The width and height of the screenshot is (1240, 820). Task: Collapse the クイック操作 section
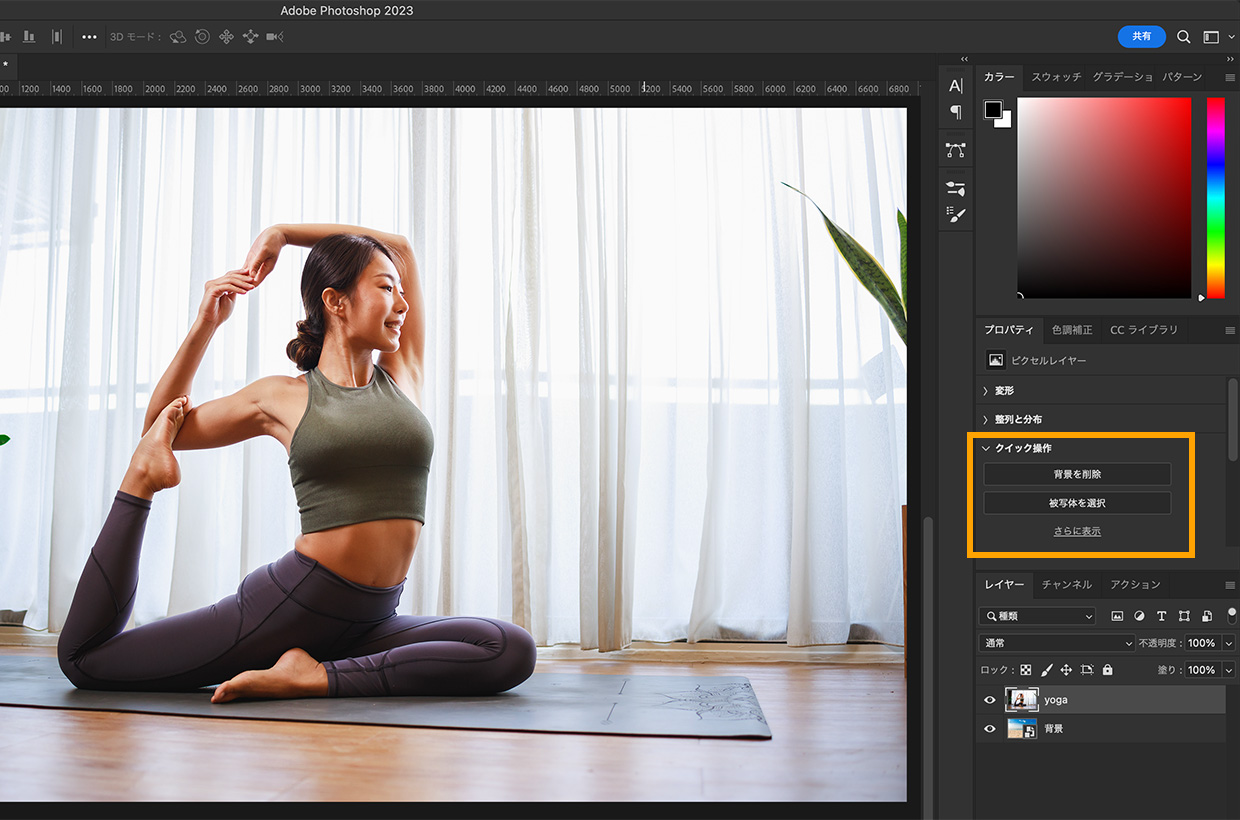[986, 449]
